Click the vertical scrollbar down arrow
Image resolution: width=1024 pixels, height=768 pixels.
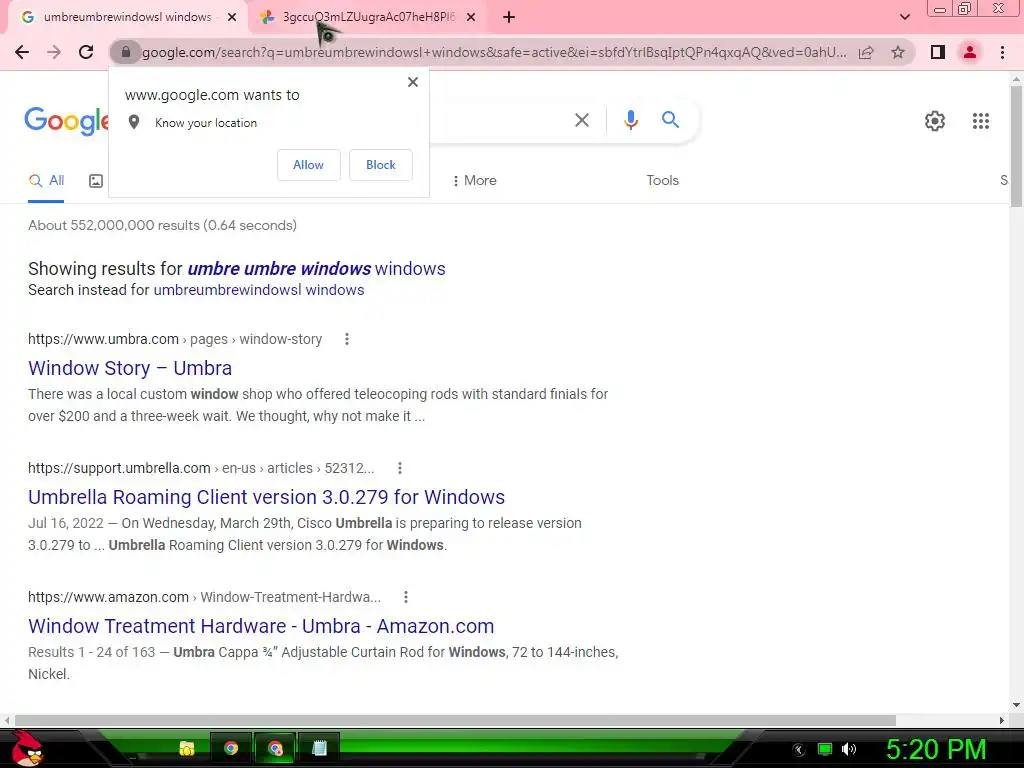pyautogui.click(x=1016, y=705)
